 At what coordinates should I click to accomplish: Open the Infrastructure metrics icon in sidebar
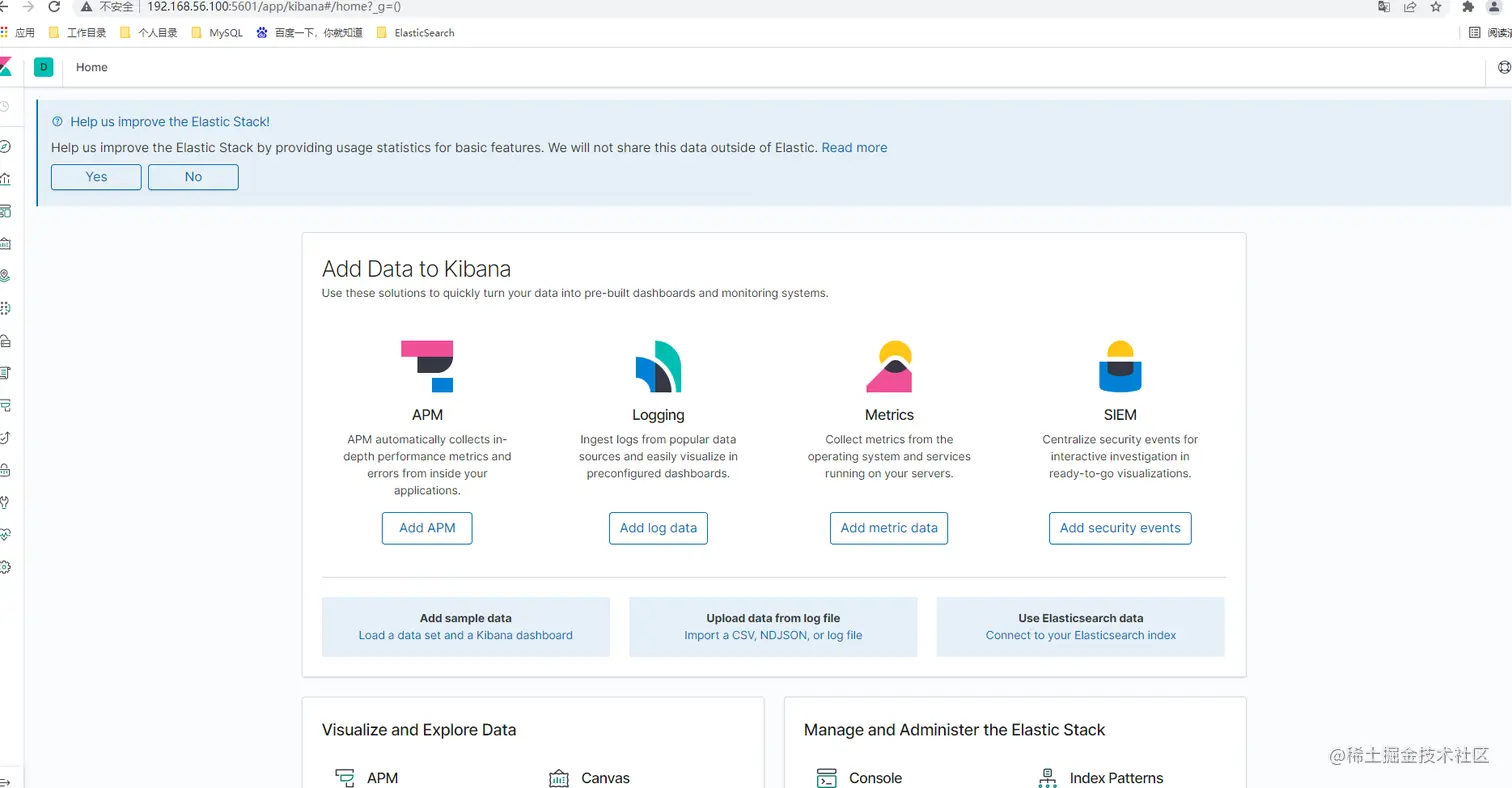tap(5, 340)
